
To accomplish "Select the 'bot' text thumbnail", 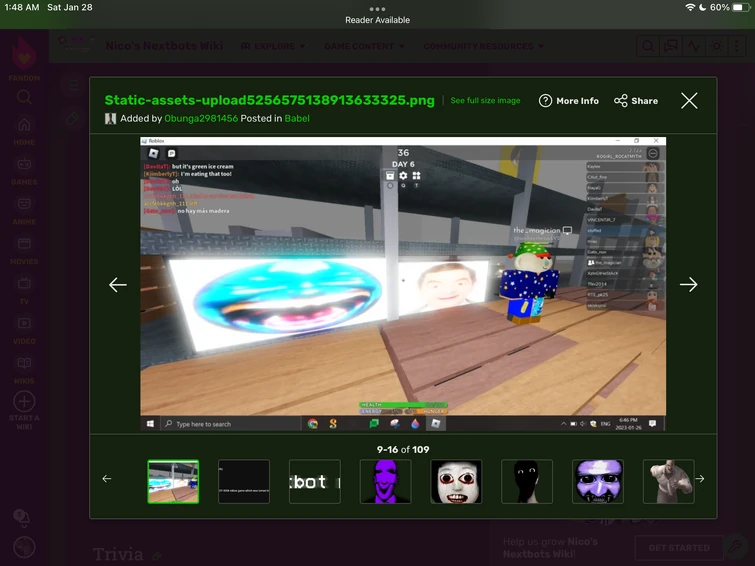I will 315,481.
